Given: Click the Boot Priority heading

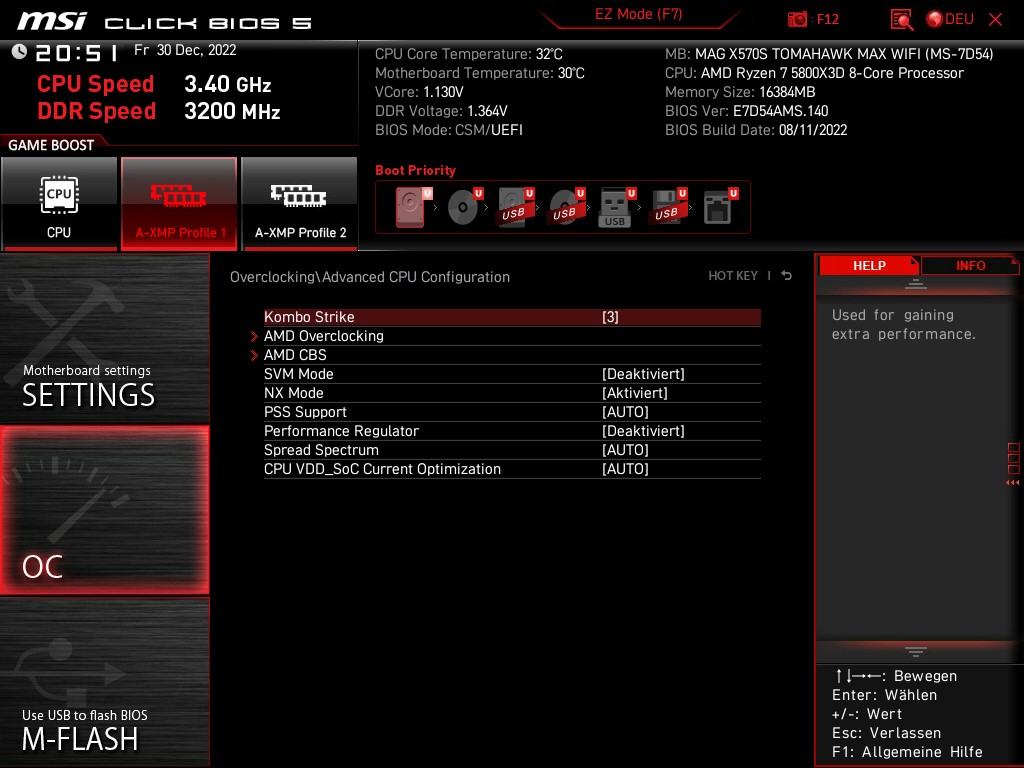Looking at the screenshot, I should pos(415,170).
